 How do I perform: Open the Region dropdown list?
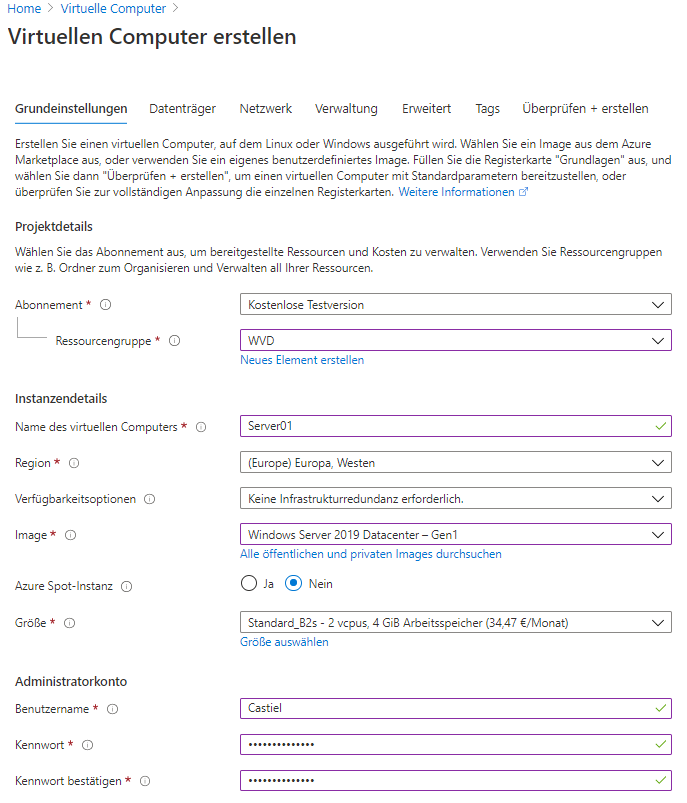tap(455, 462)
